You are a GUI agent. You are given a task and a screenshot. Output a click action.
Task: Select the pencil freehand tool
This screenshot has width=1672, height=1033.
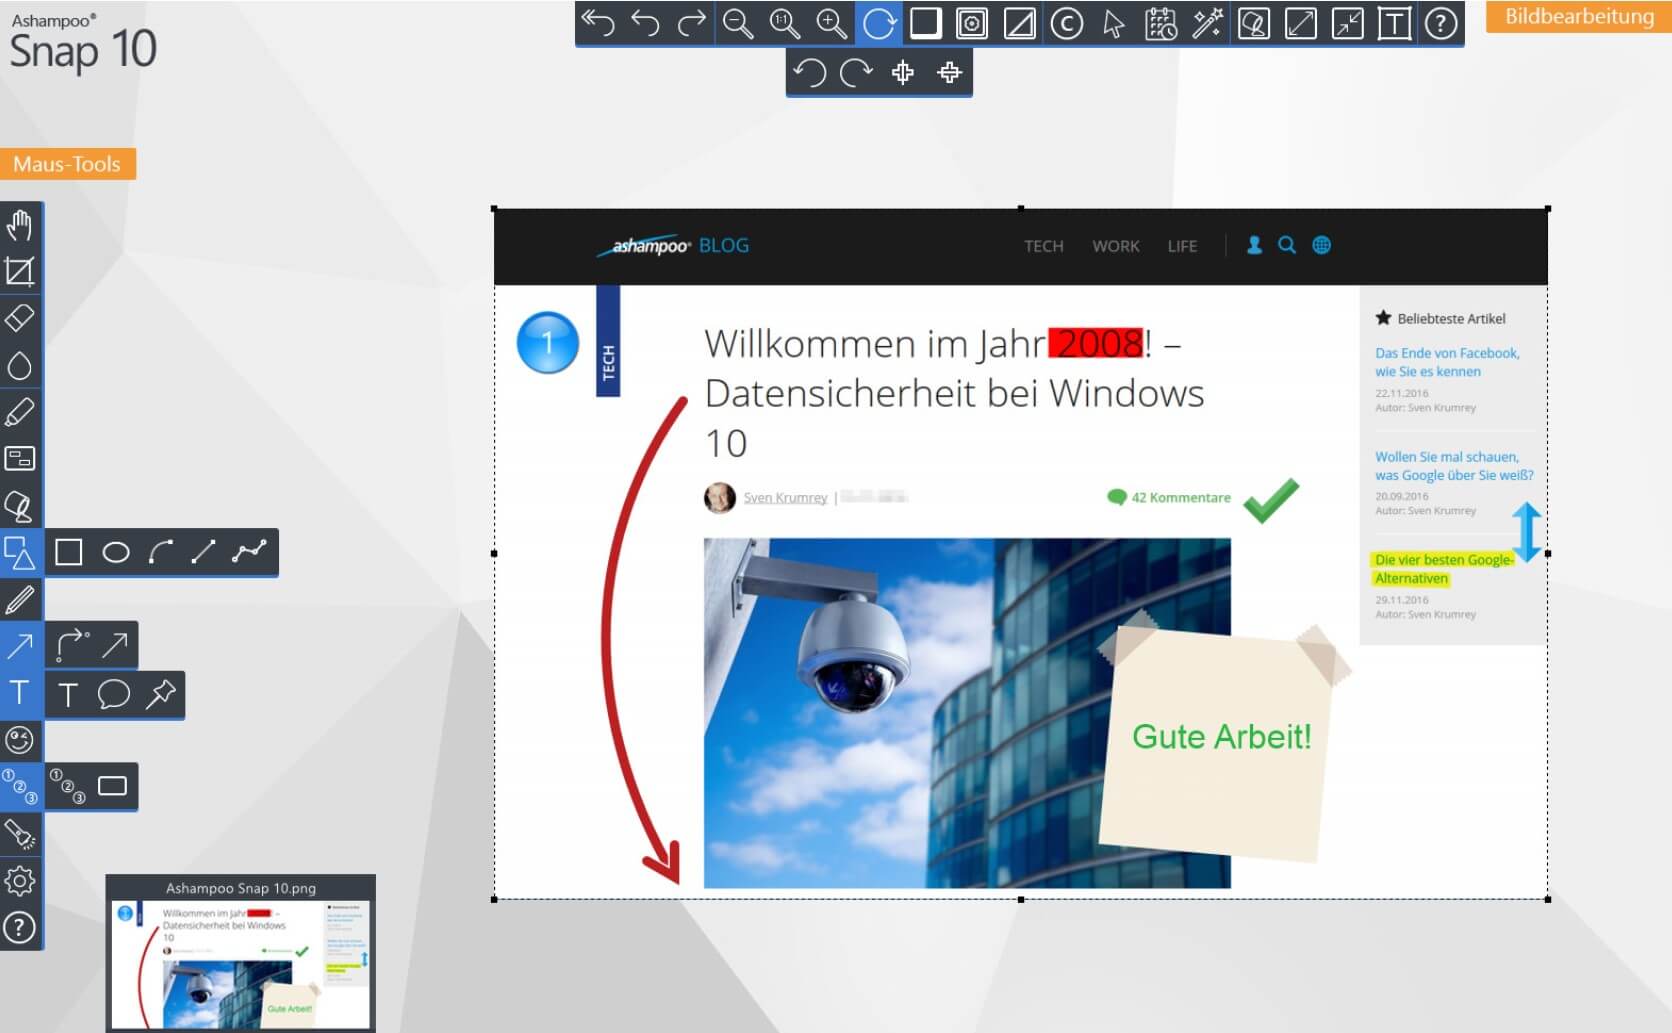coord(20,599)
